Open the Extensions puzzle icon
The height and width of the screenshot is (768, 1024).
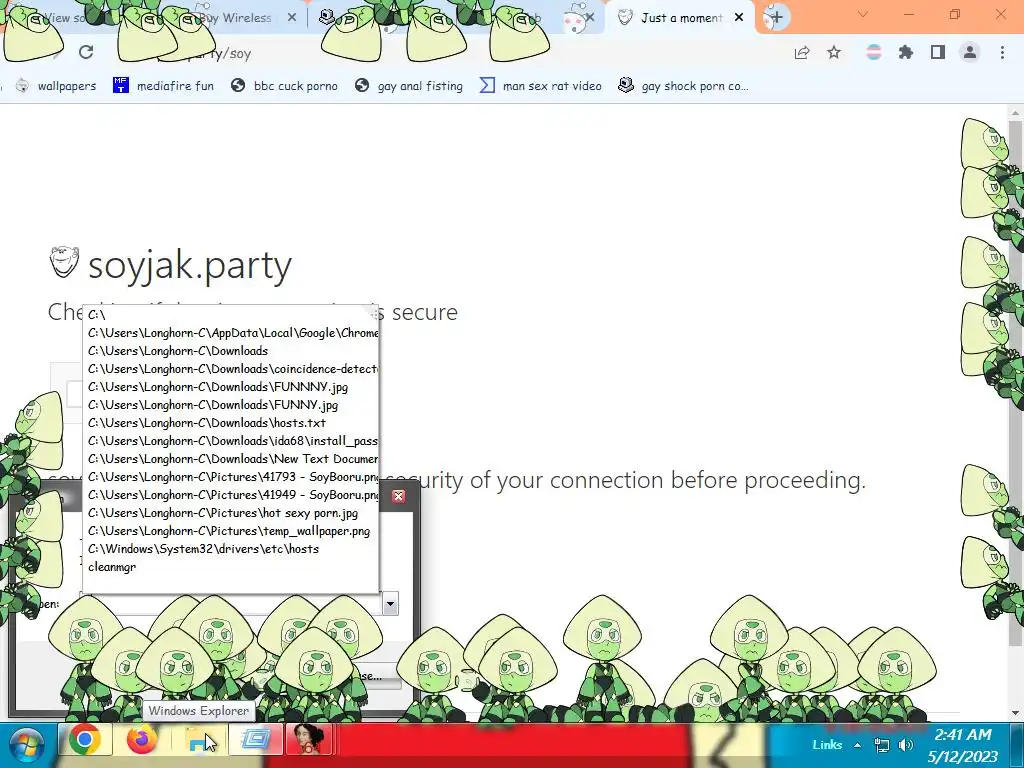coord(905,52)
